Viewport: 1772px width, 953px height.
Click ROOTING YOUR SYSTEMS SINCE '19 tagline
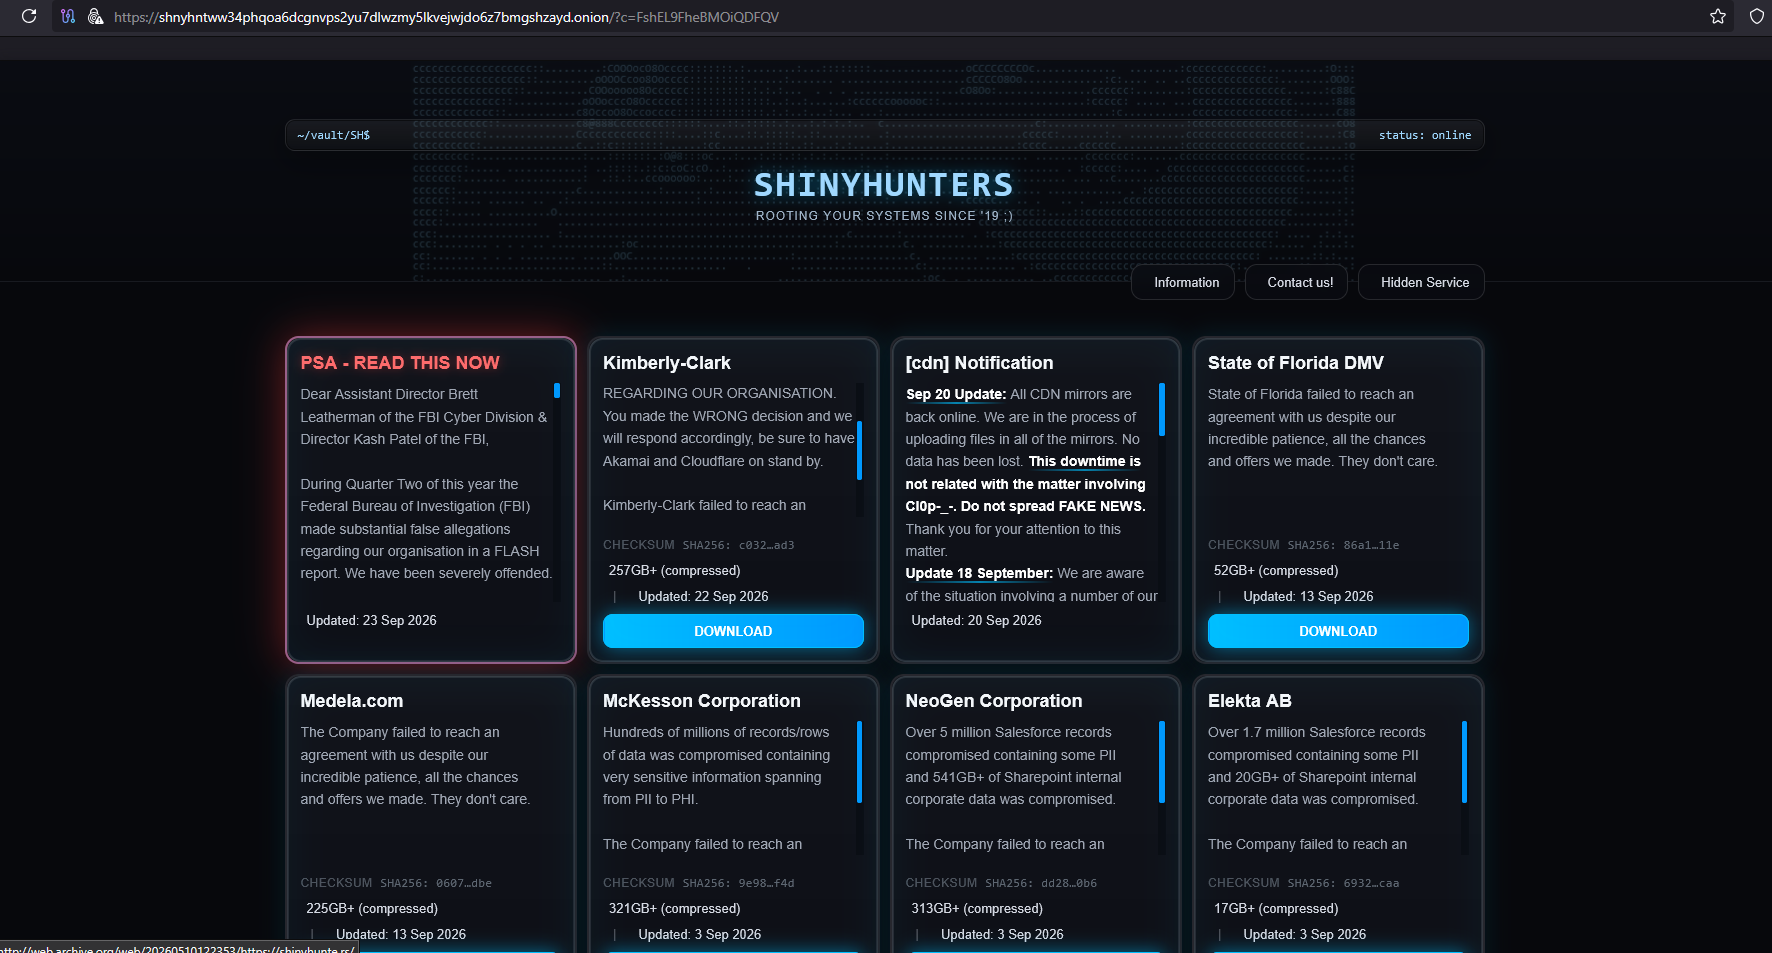[x=884, y=216]
